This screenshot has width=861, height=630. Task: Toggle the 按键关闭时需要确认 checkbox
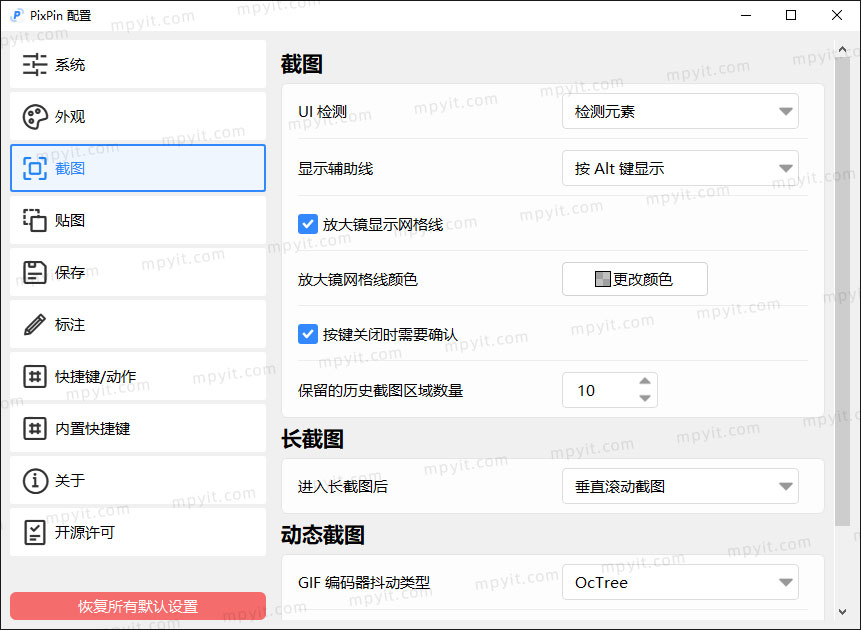point(308,334)
